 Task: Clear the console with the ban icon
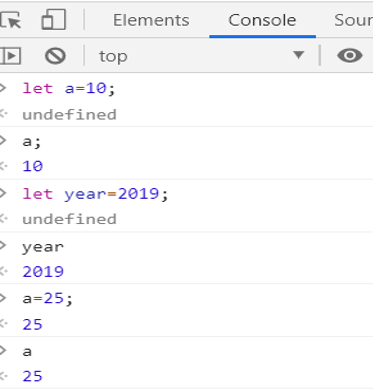[55, 56]
